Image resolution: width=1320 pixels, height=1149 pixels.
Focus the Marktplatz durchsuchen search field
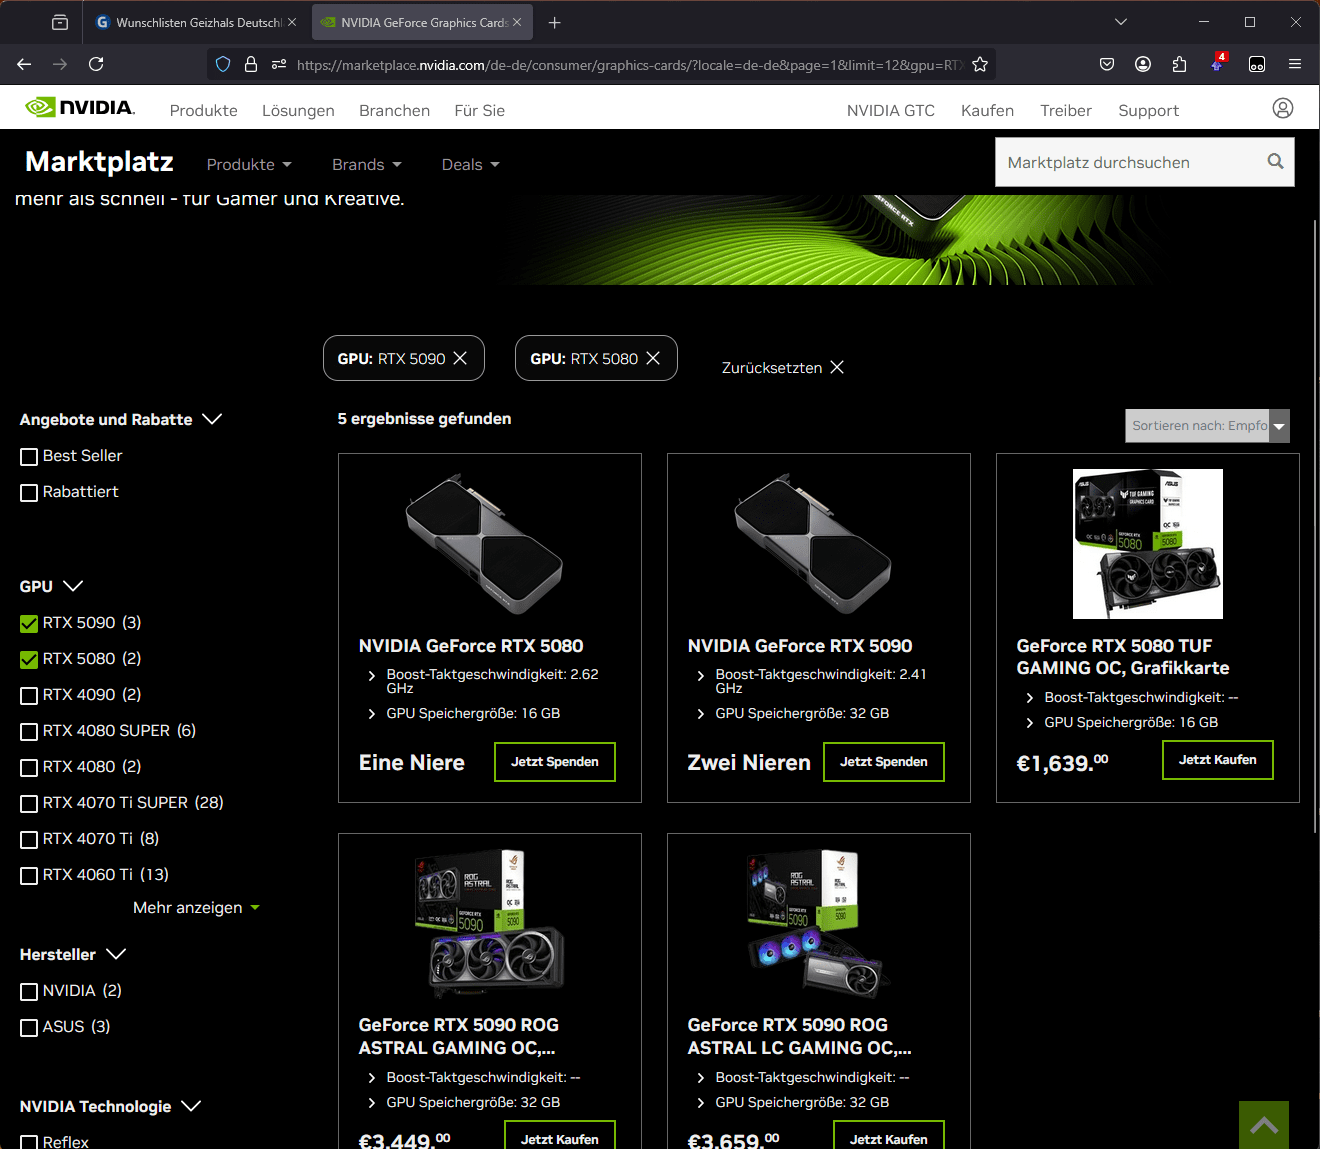pos(1130,162)
